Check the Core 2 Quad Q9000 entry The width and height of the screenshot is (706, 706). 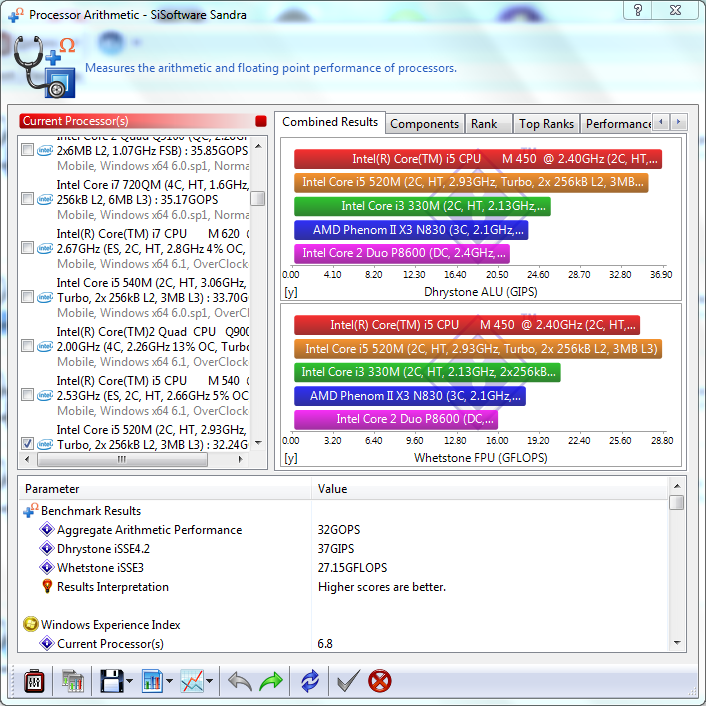coord(27,346)
